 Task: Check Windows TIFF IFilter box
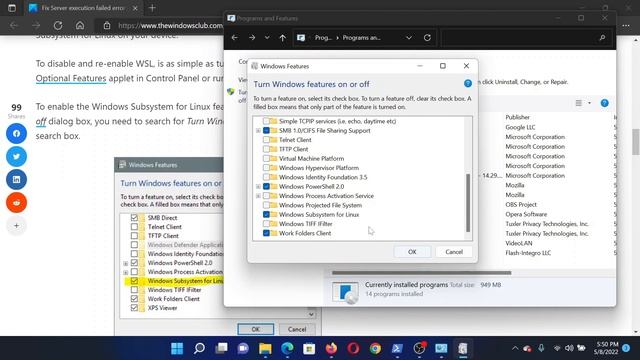click(x=266, y=224)
